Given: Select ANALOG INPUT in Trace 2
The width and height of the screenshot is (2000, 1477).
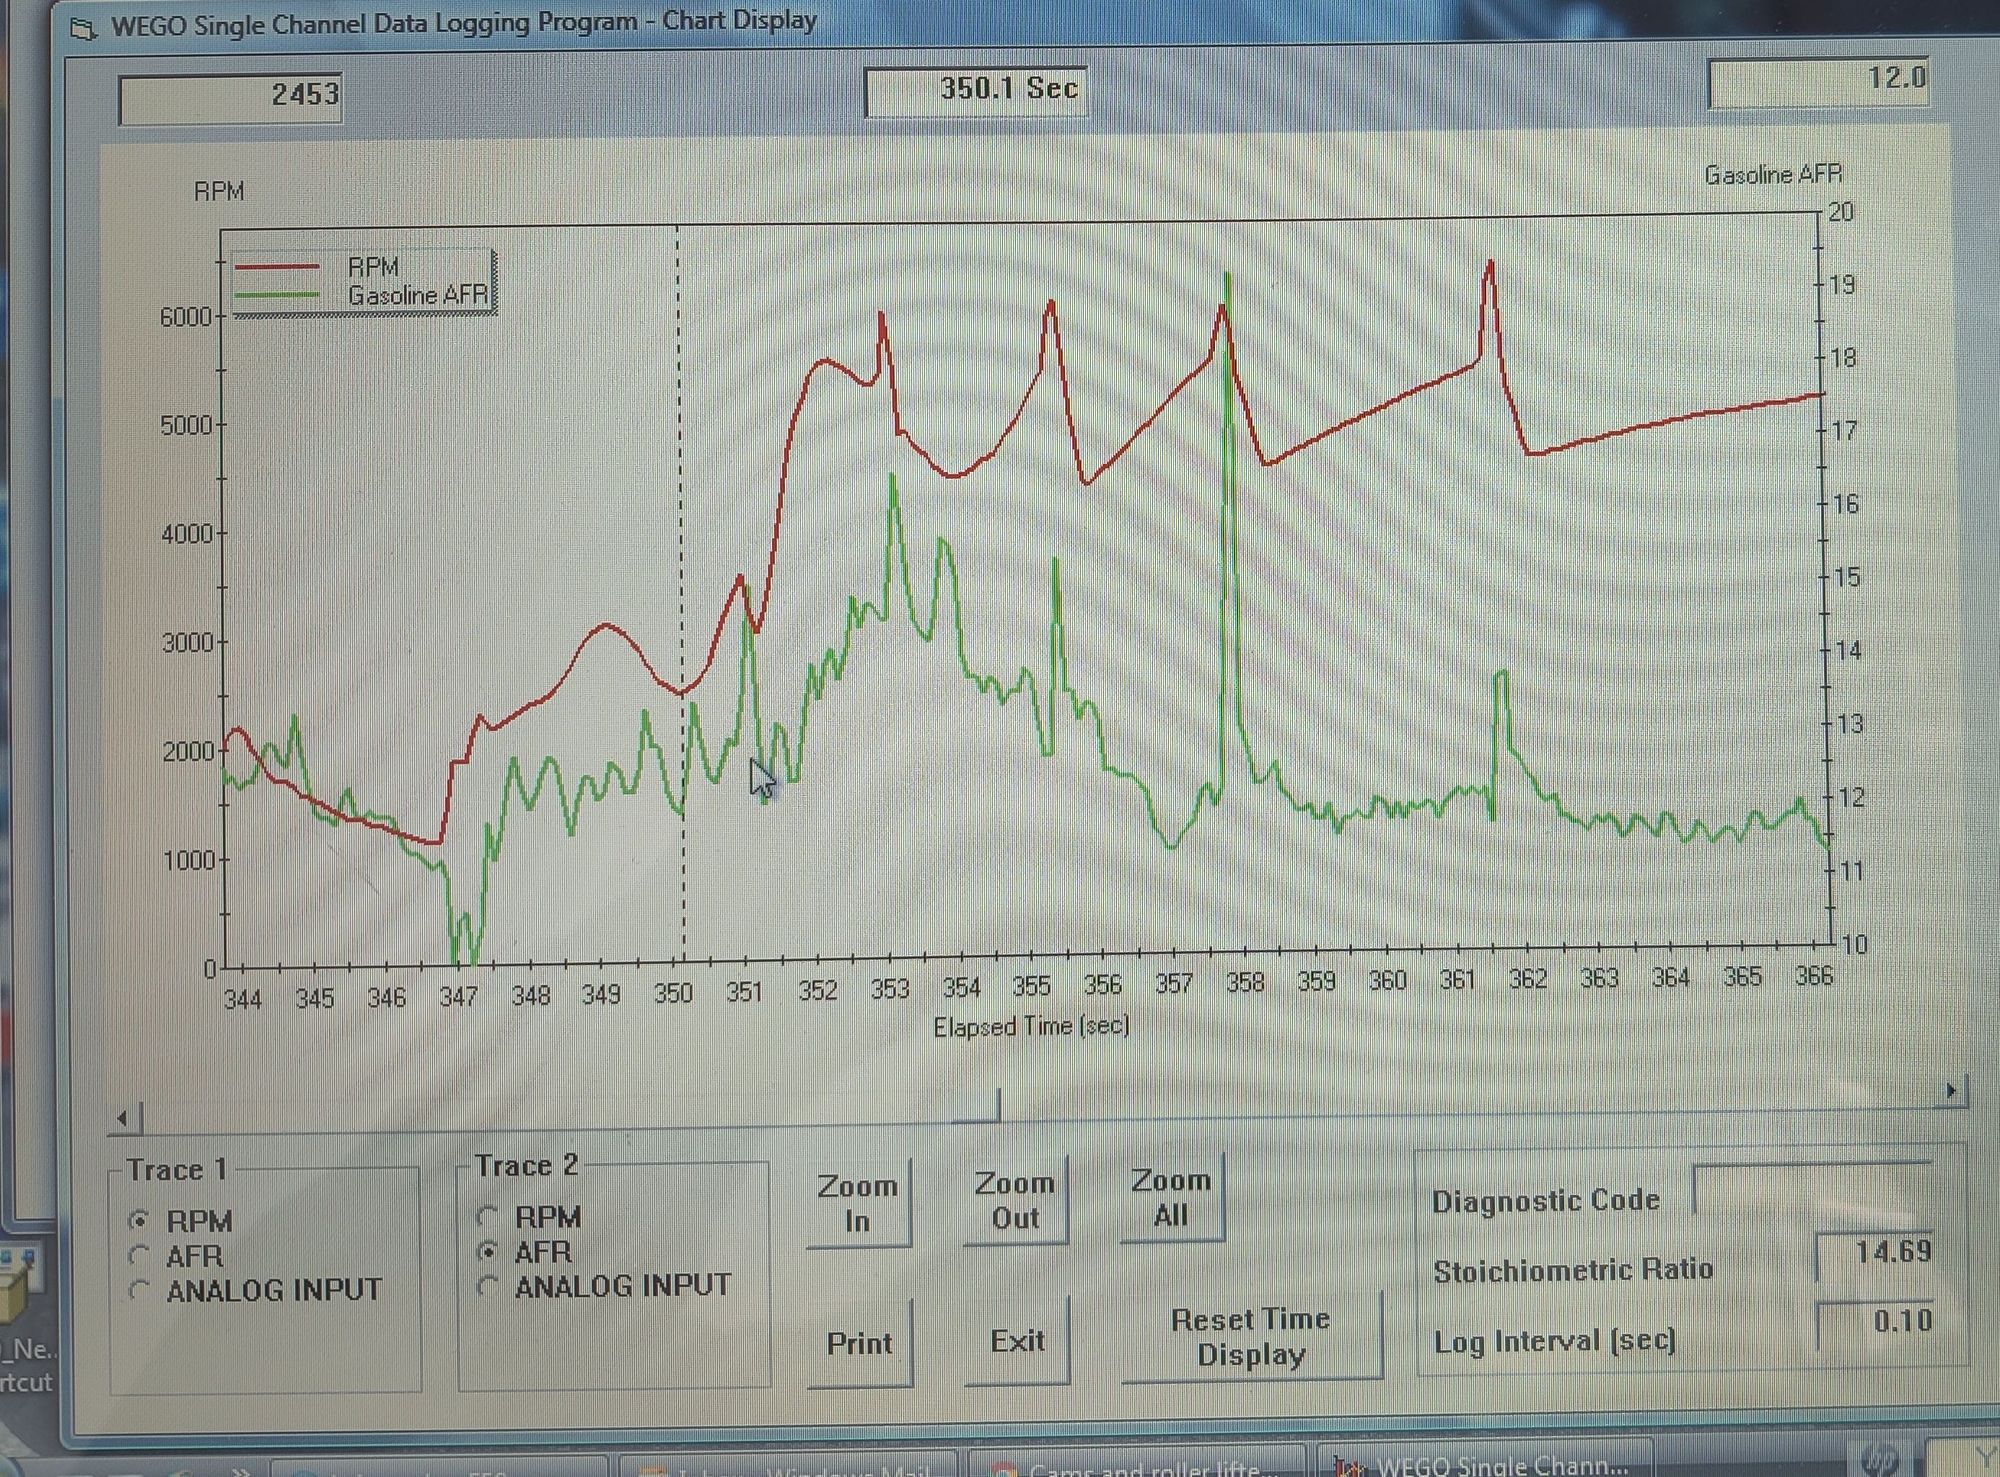Looking at the screenshot, I should 488,1286.
